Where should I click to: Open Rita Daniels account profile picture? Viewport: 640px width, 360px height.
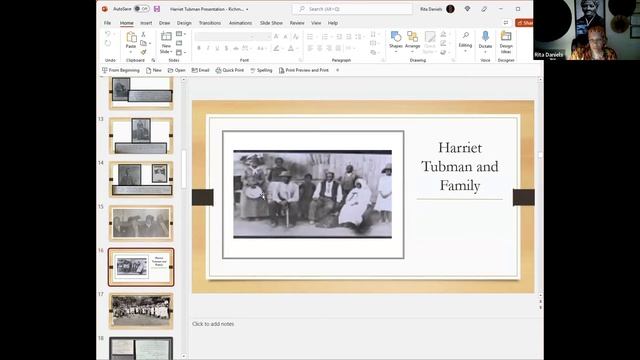point(450,9)
